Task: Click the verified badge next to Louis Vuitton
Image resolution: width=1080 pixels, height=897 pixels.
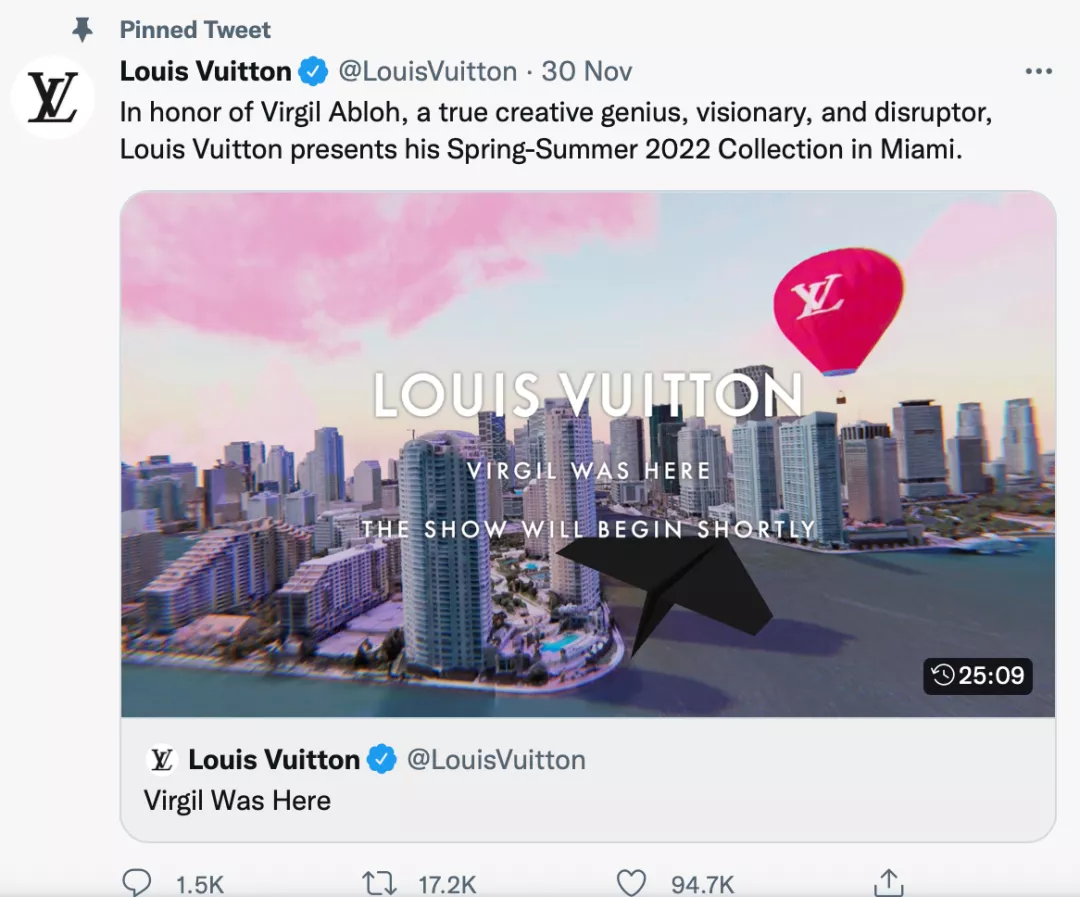Action: [x=313, y=71]
